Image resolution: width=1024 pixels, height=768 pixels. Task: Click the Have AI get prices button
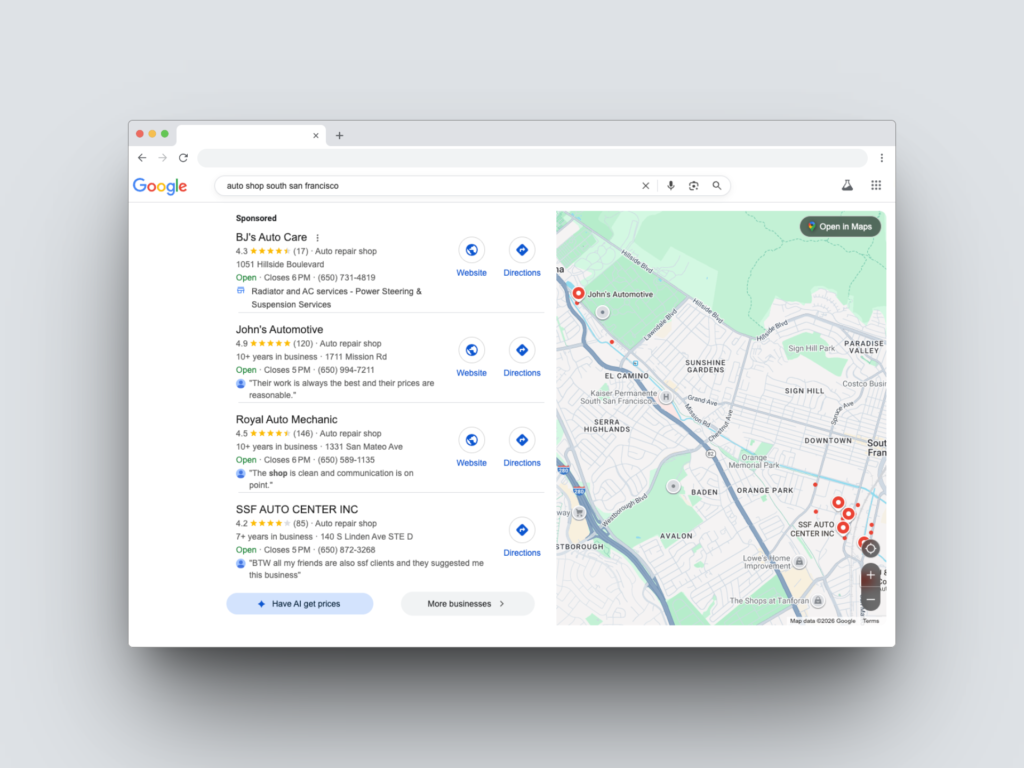pos(299,603)
